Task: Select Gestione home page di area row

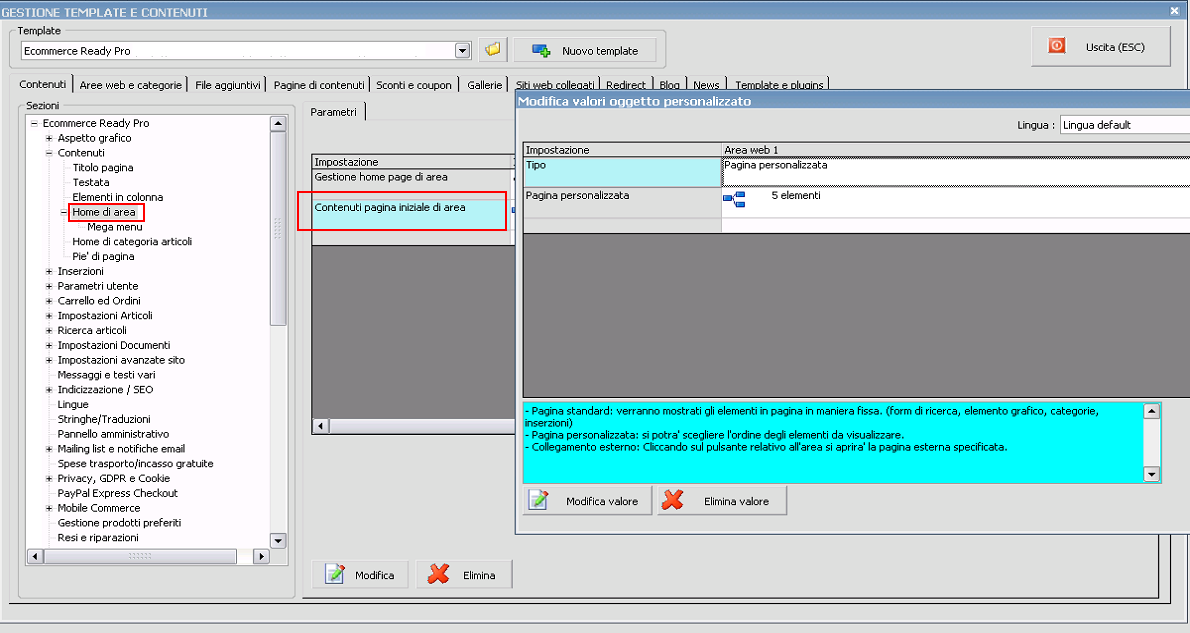Action: tap(411, 184)
